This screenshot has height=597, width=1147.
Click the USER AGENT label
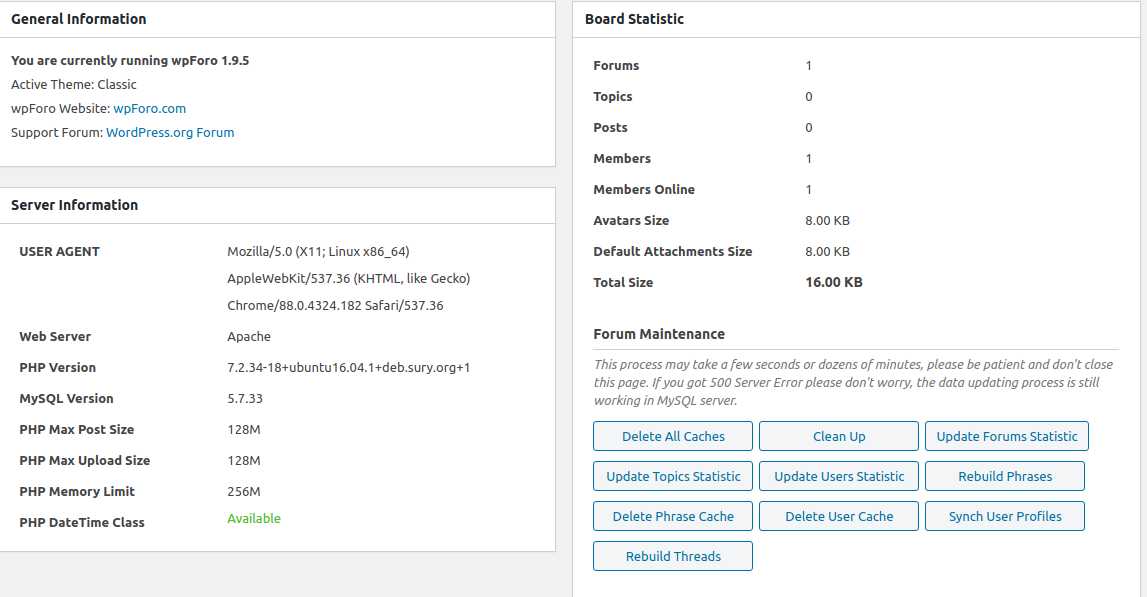pos(59,252)
